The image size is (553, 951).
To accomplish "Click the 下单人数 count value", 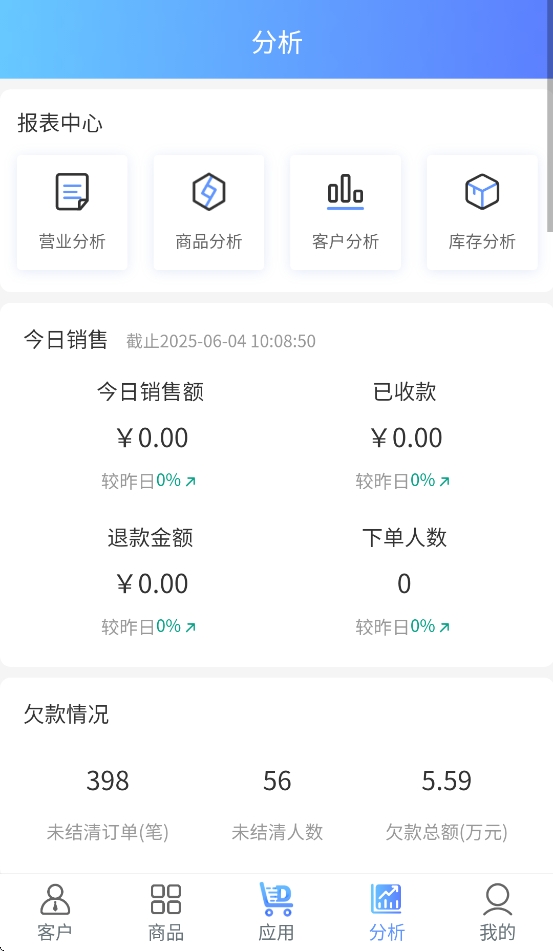I will tap(404, 584).
